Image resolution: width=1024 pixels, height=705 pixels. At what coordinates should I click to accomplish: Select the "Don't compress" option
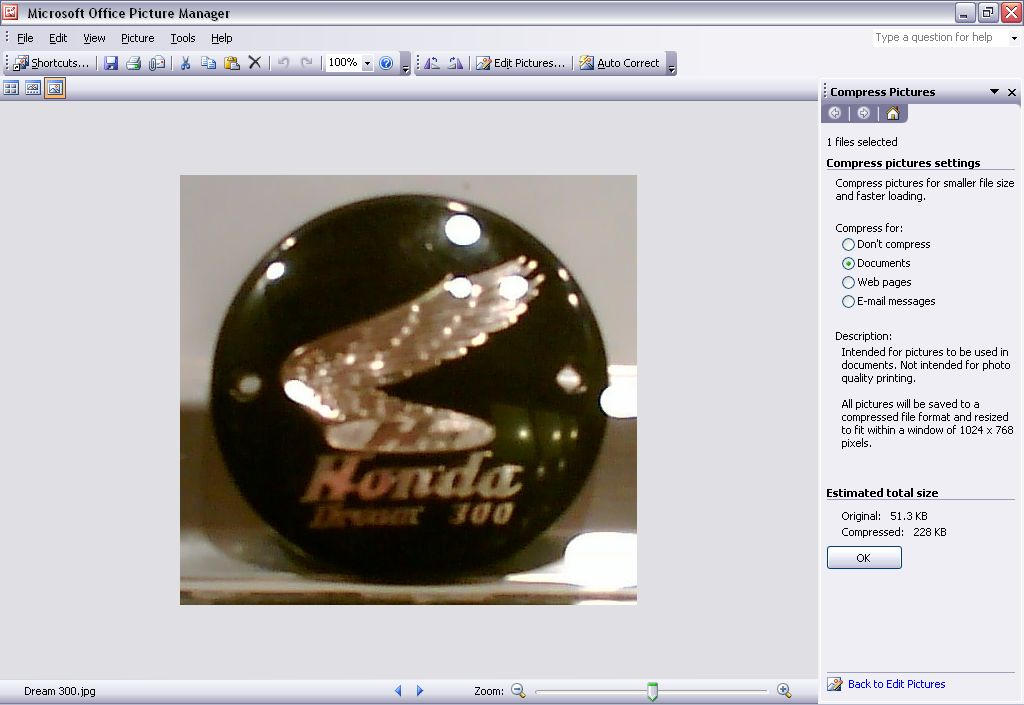coord(848,244)
